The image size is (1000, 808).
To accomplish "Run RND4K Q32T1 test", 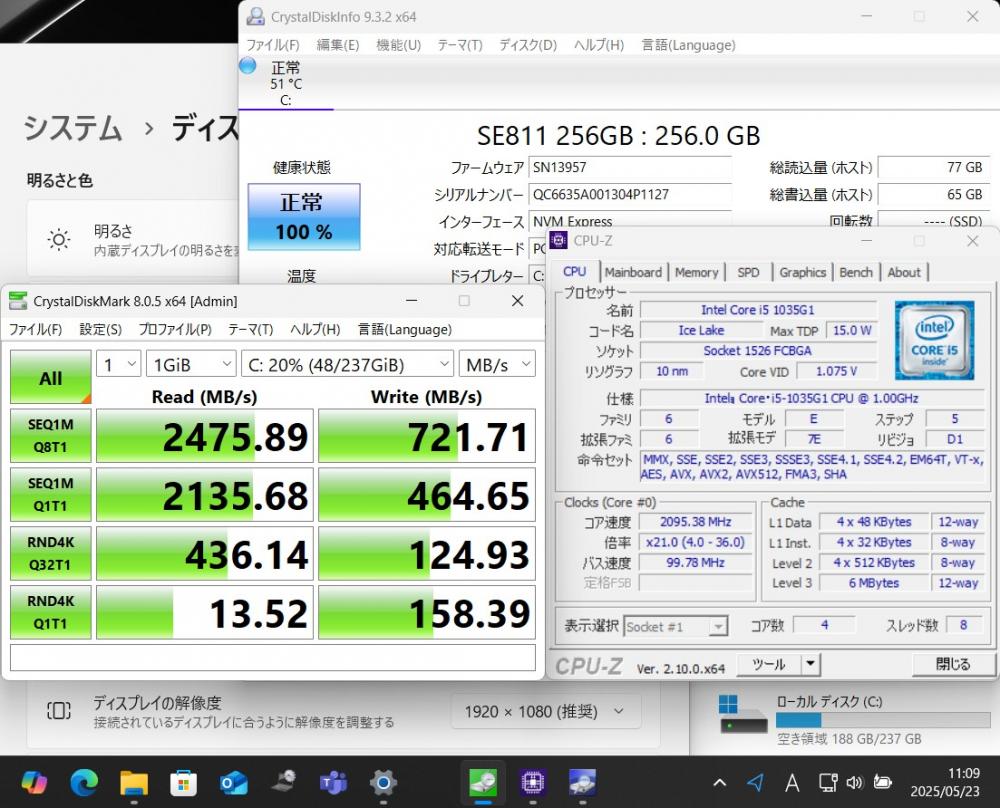I will coord(51,553).
